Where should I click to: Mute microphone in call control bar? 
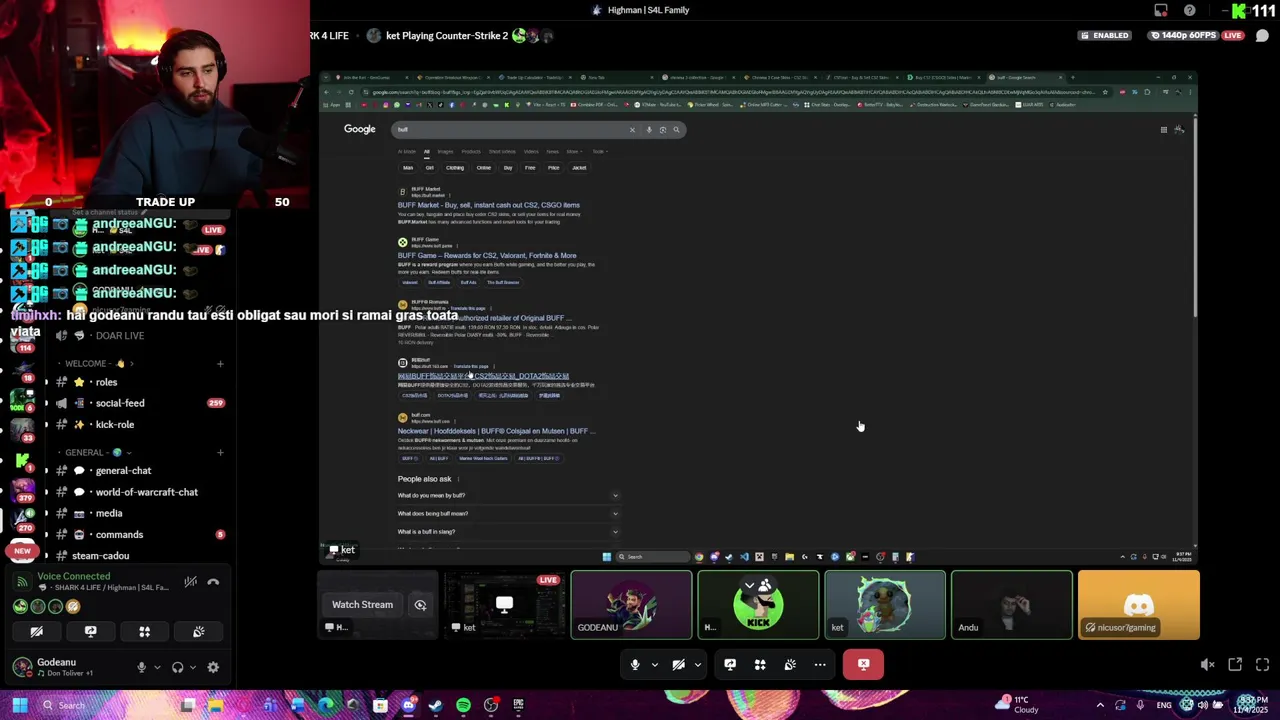635,664
